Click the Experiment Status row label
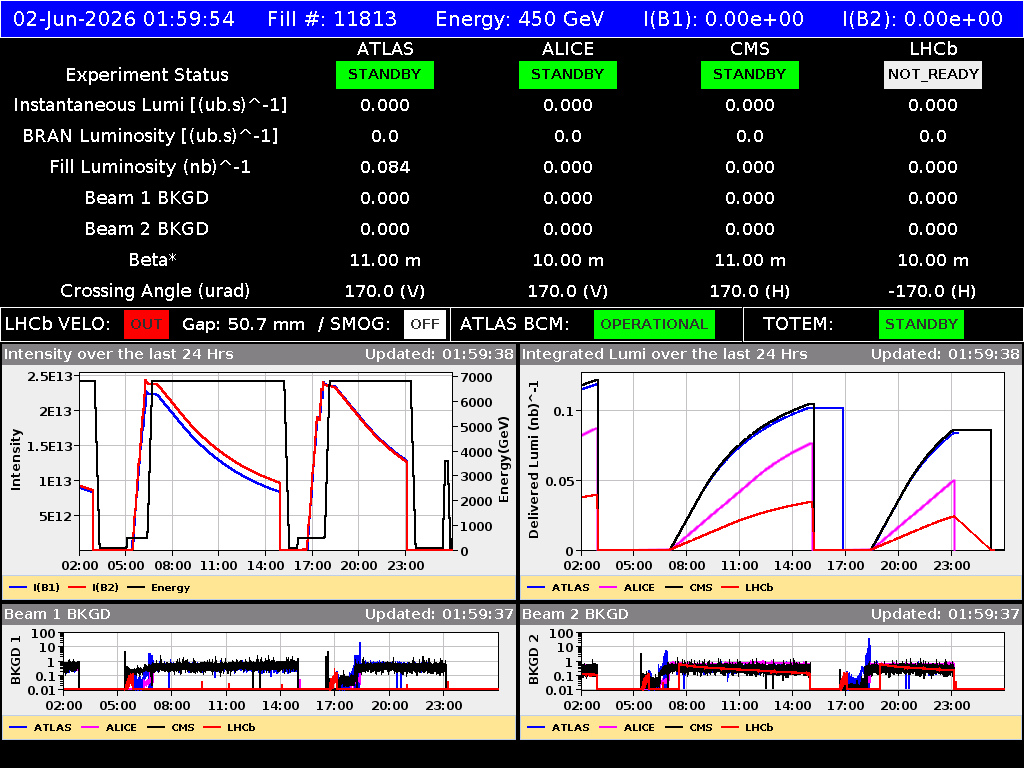 coord(147,75)
